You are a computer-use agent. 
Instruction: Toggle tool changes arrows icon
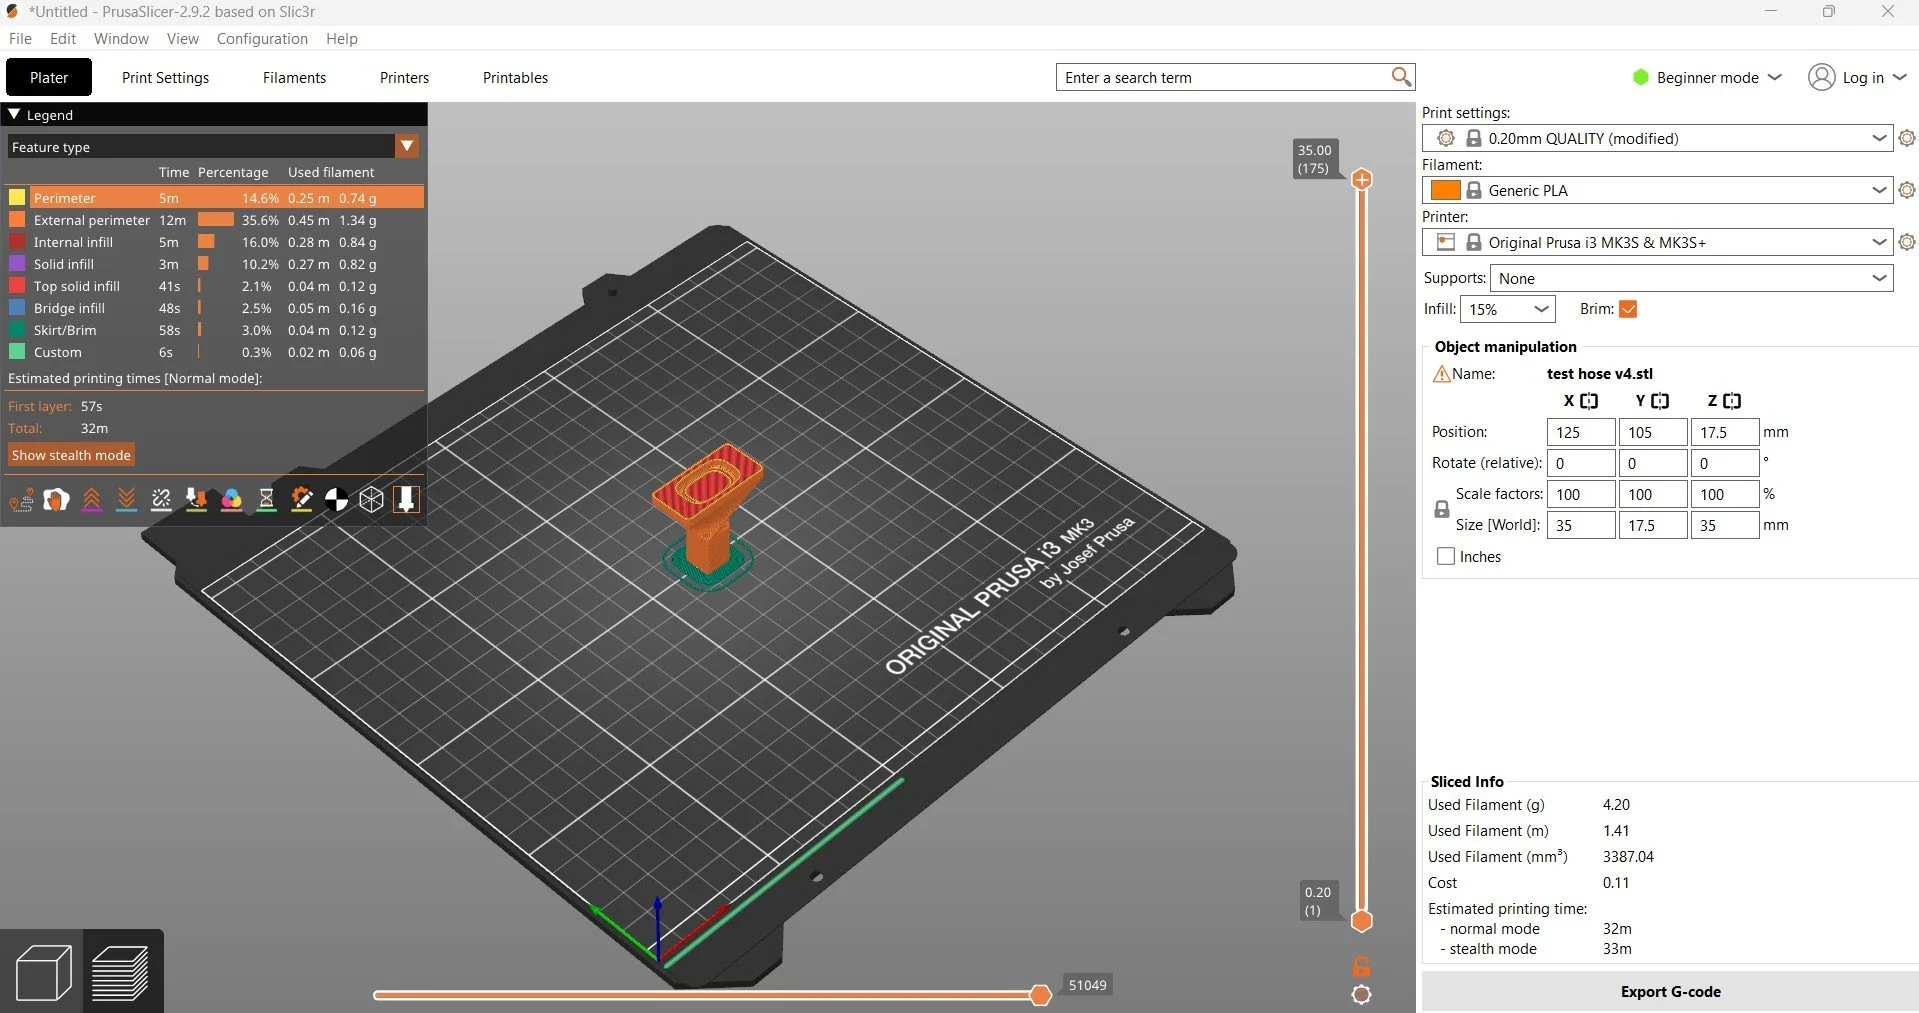197,499
